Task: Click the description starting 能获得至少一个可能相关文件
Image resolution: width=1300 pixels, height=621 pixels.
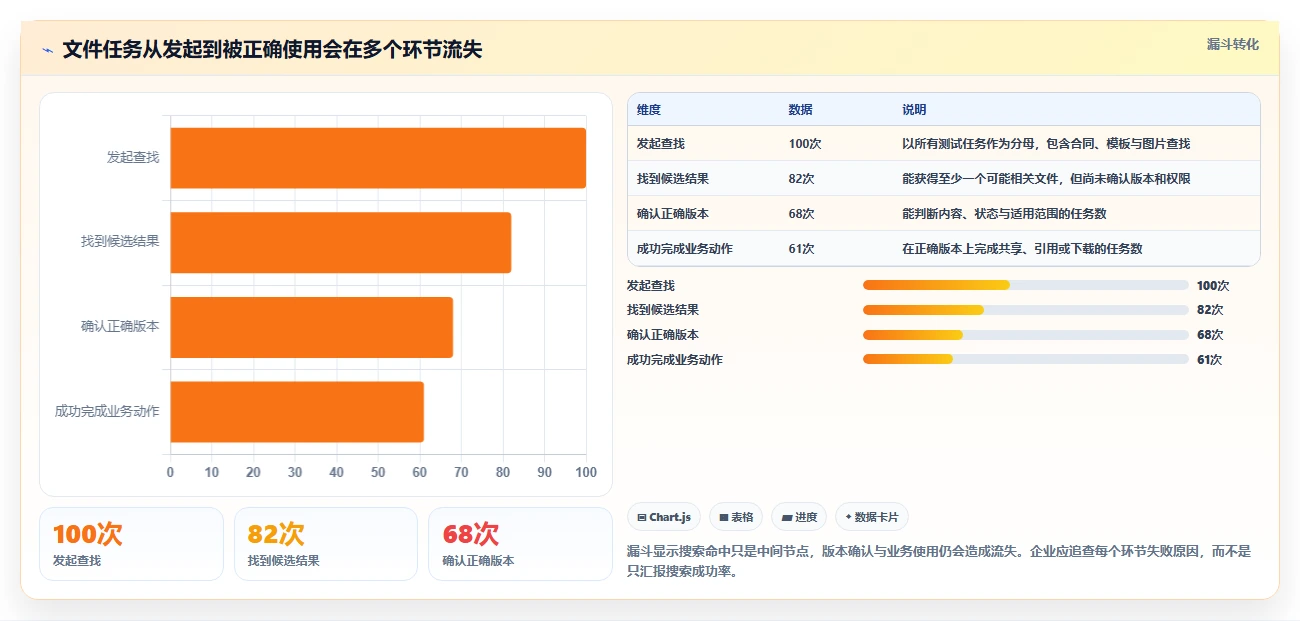Action: [1046, 179]
